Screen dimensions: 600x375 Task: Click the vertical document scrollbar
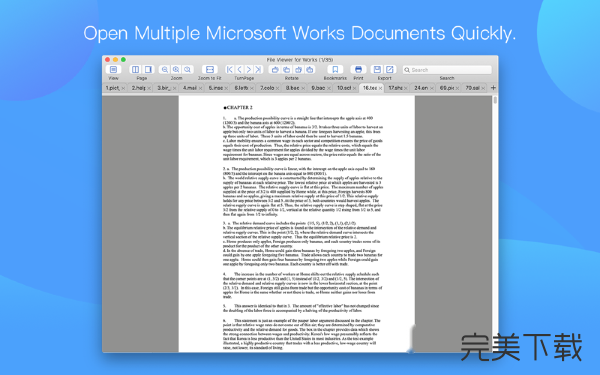point(495,224)
